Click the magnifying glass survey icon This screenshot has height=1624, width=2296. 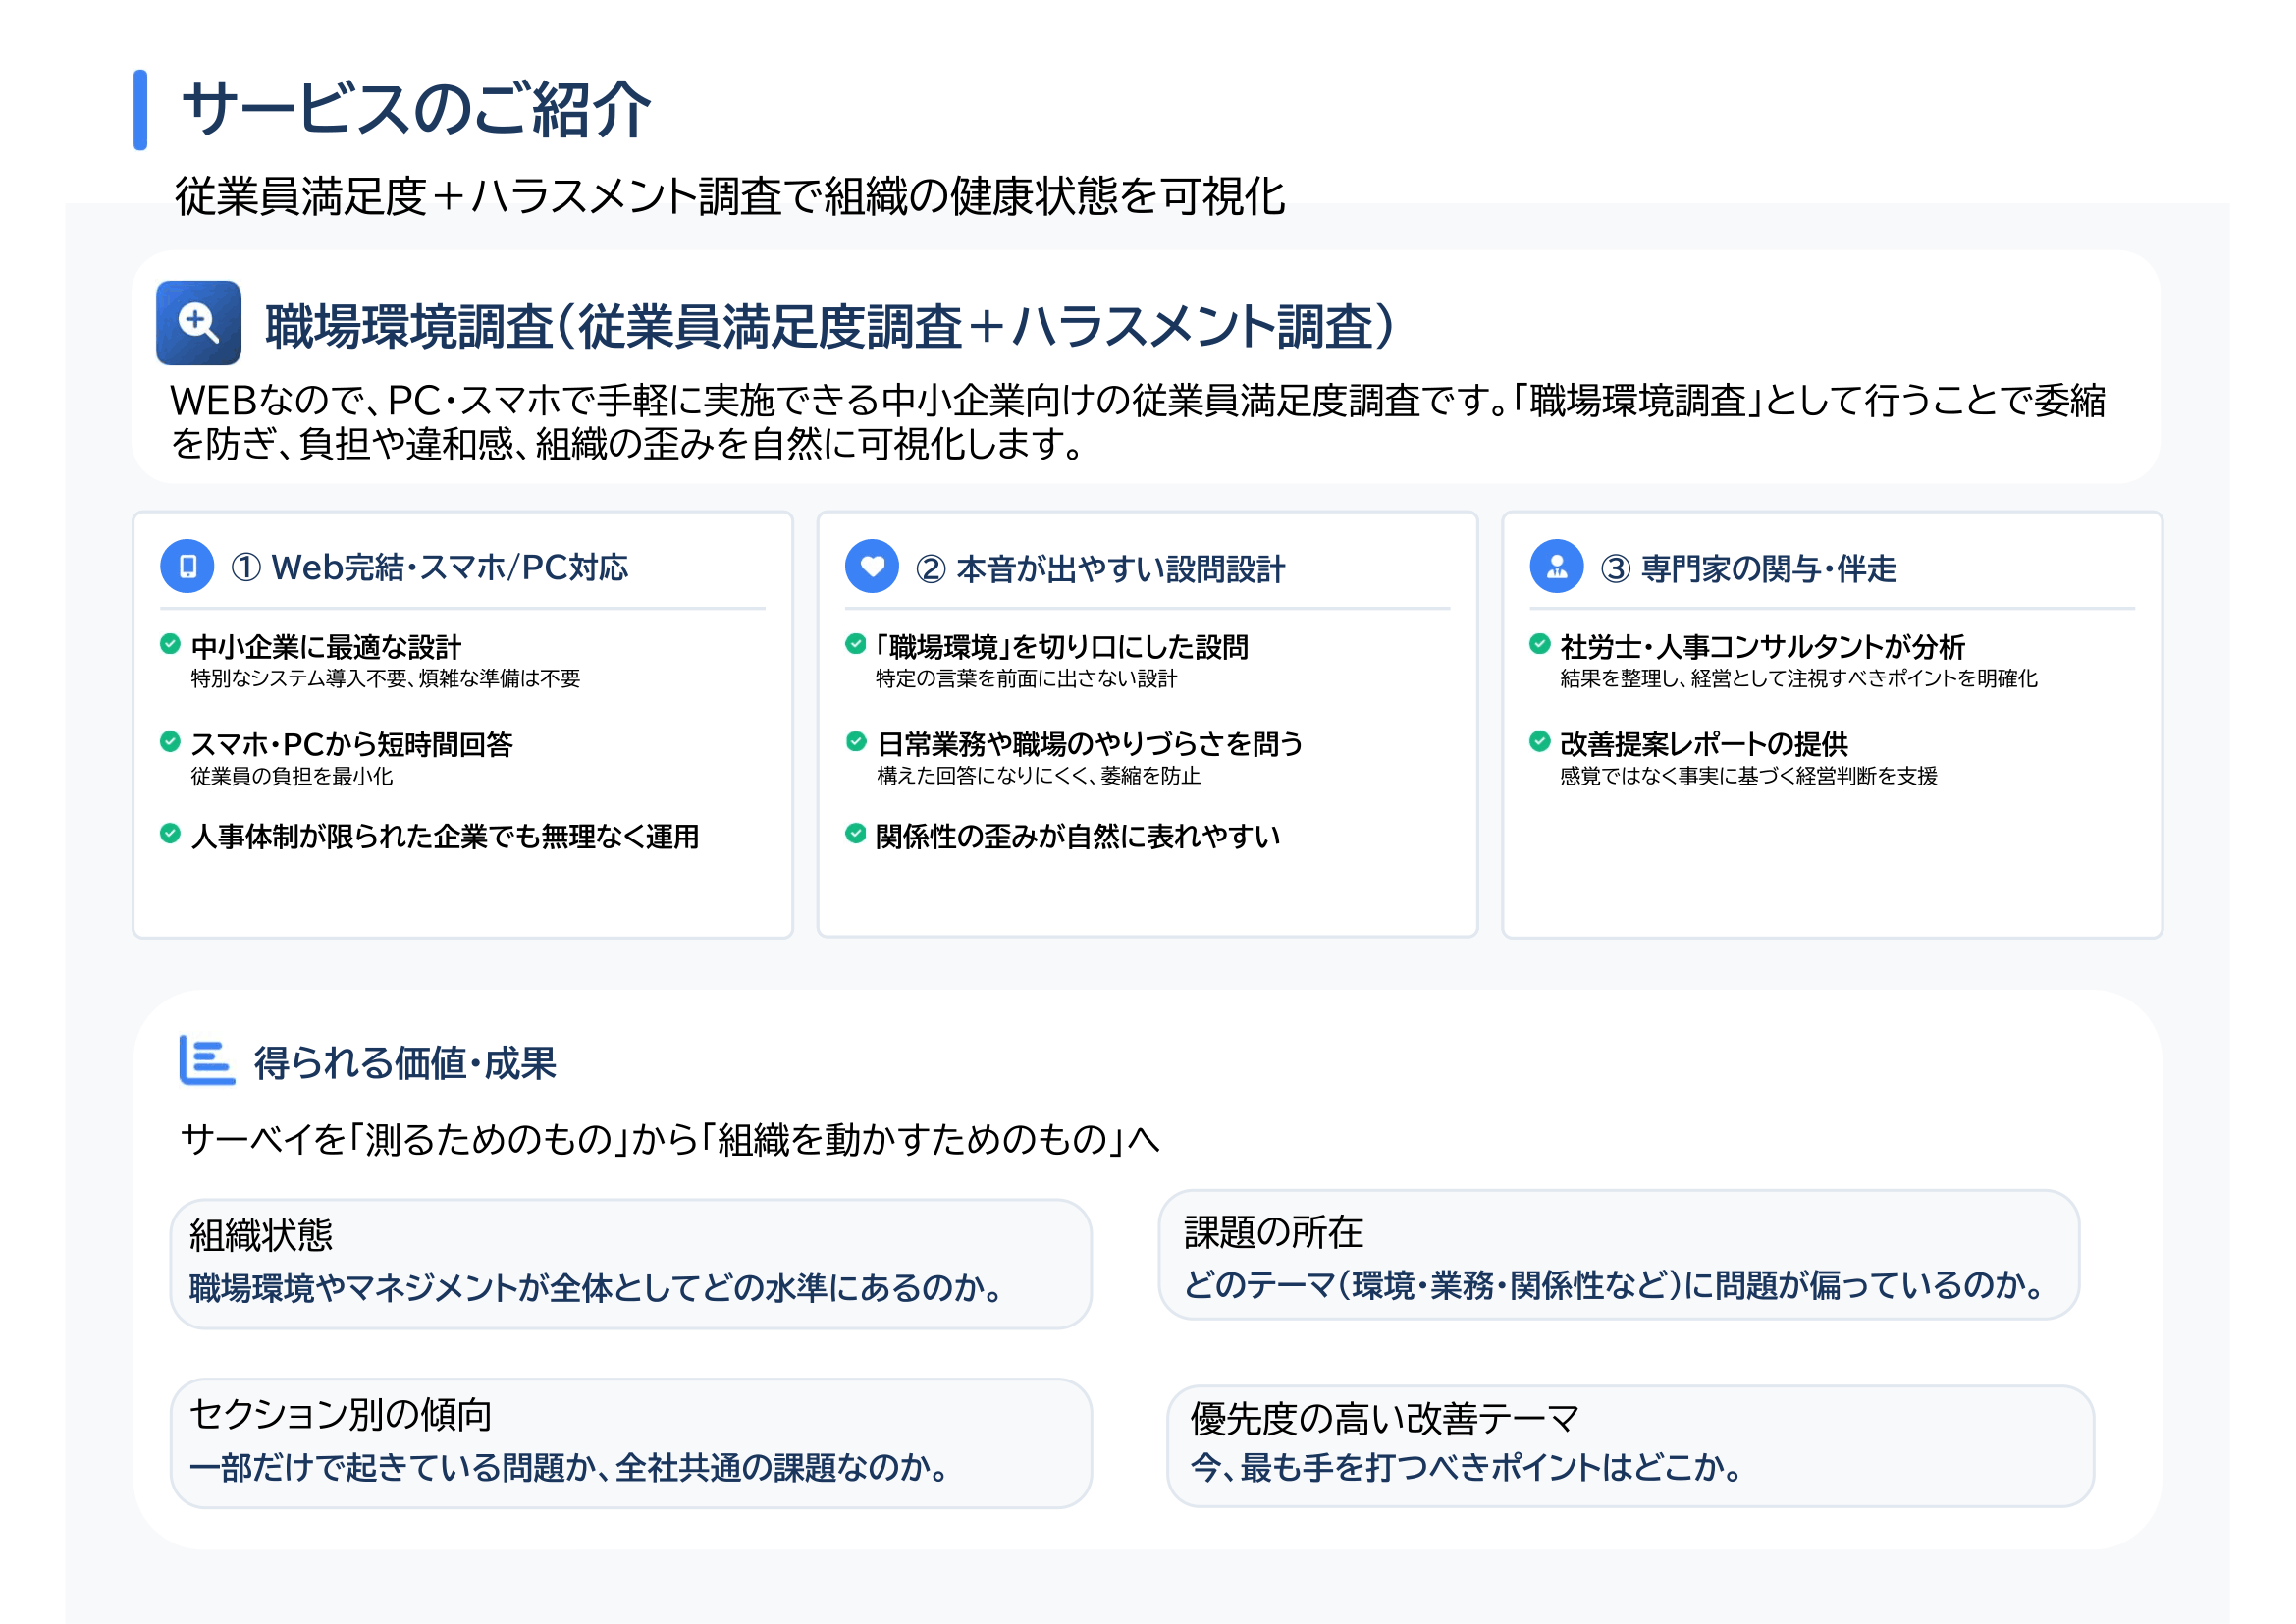(198, 323)
